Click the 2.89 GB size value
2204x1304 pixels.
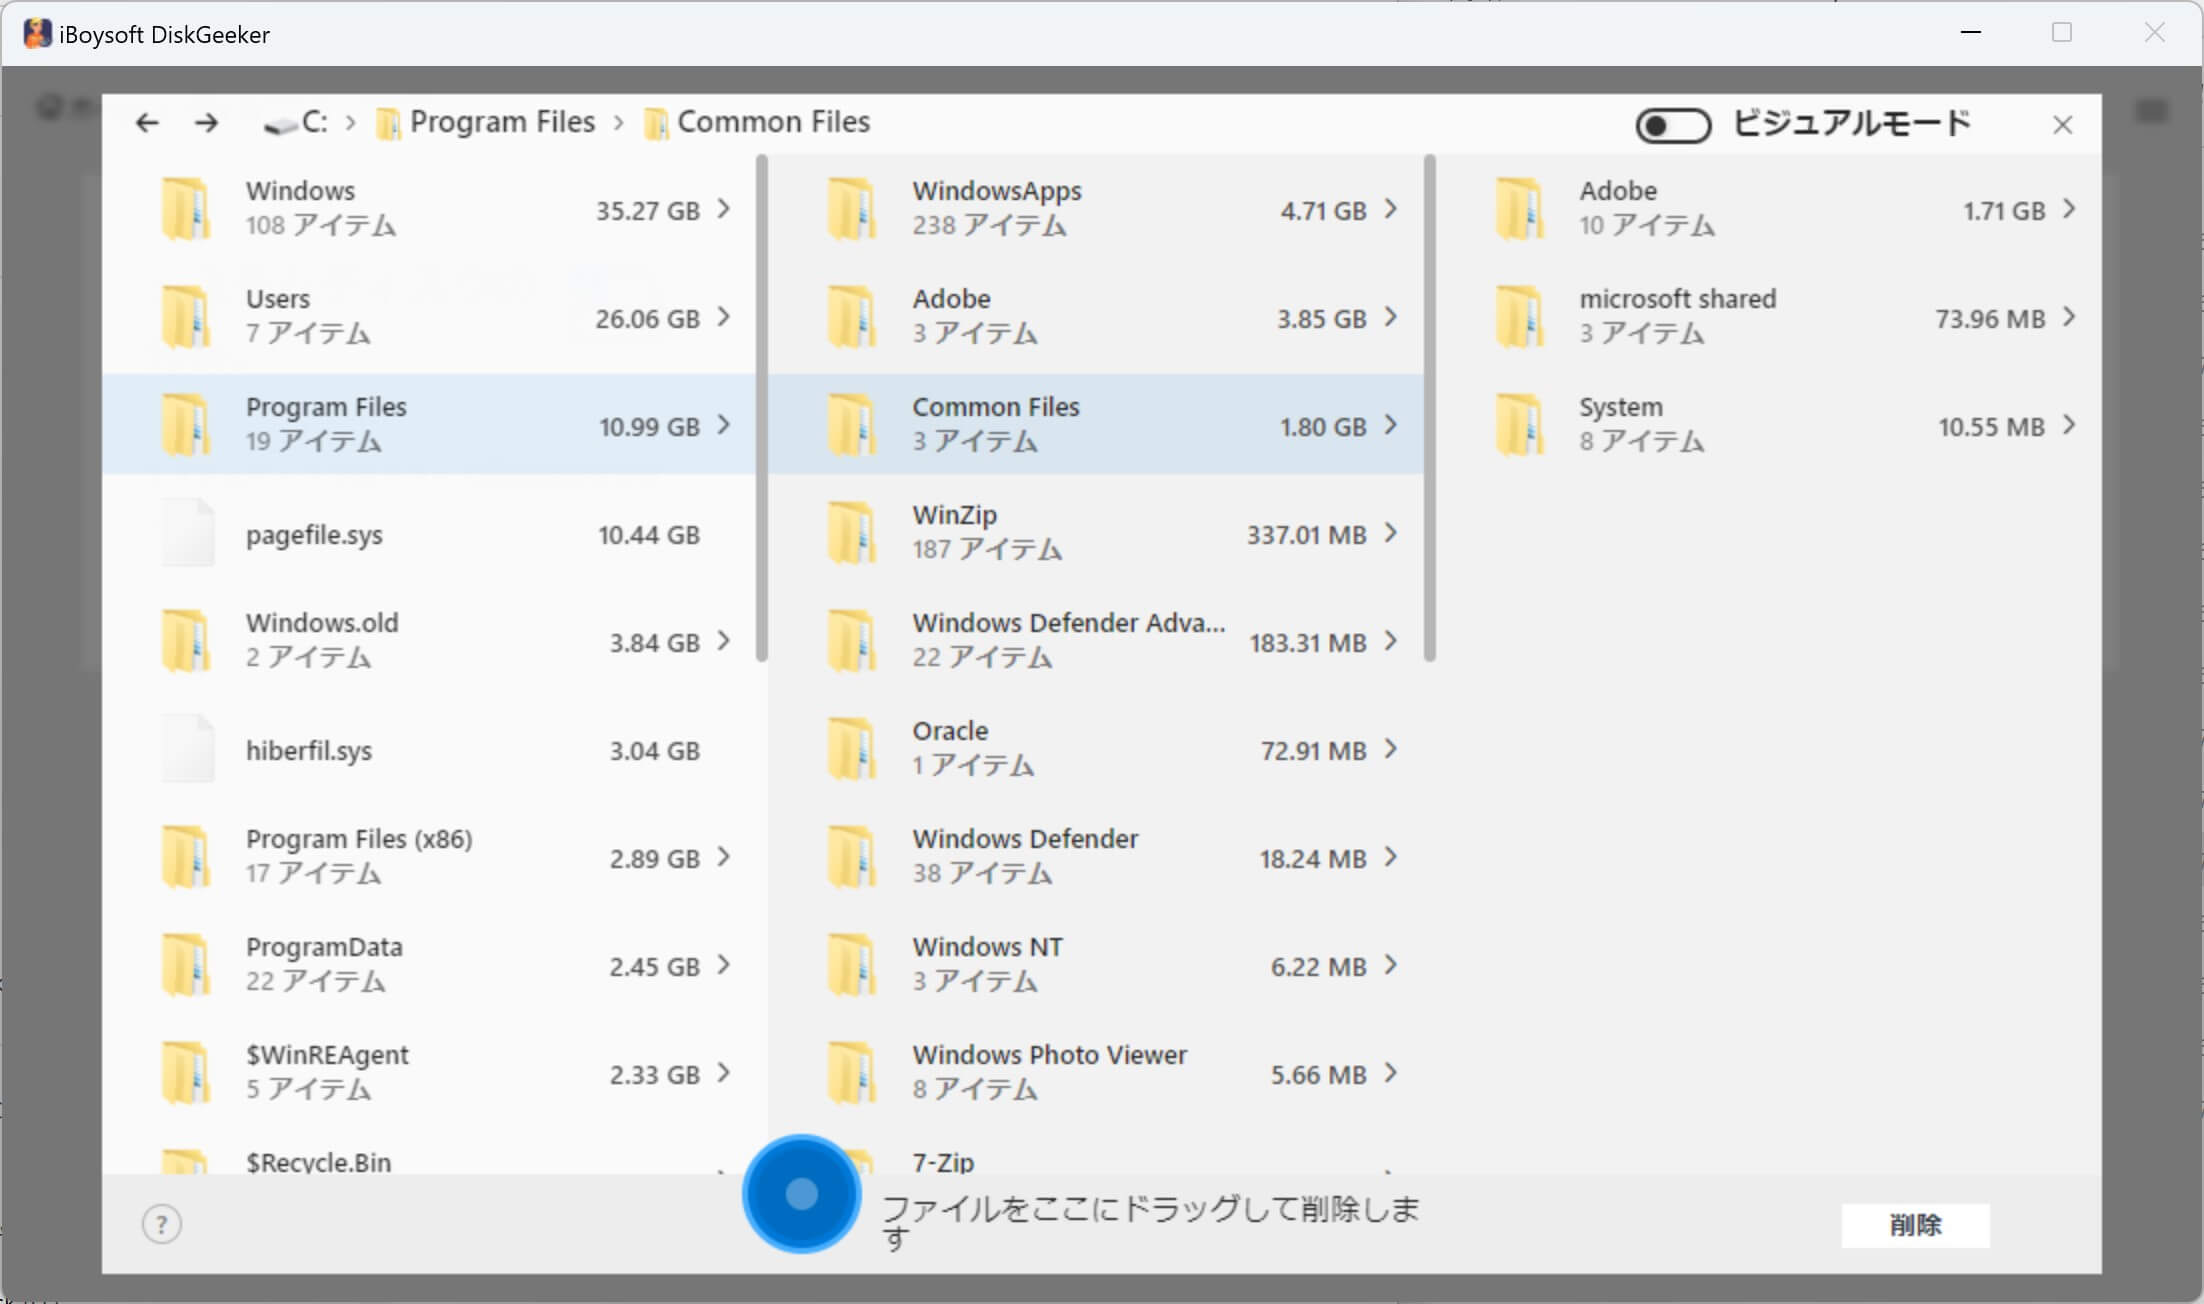pos(654,859)
